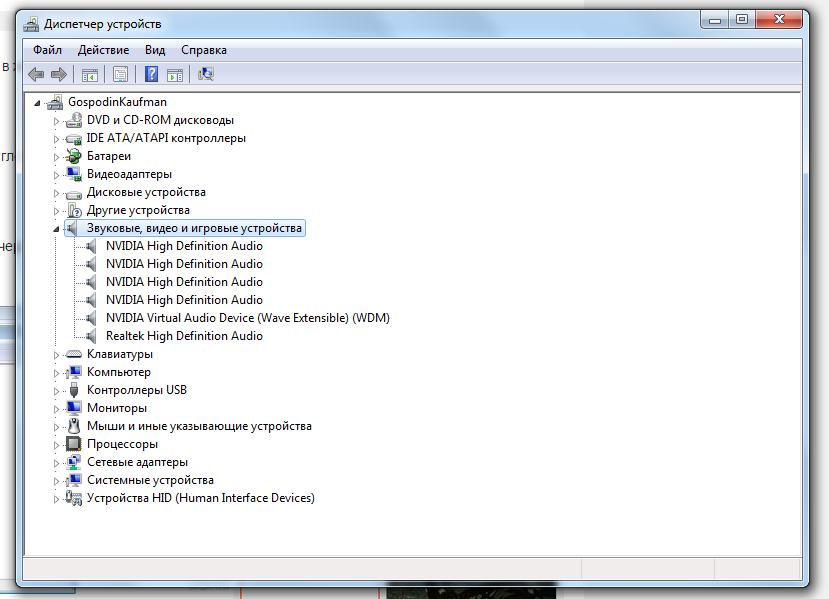Viewport: 829px width, 599px height.
Task: Open the Справка menu
Action: pyautogui.click(x=204, y=50)
